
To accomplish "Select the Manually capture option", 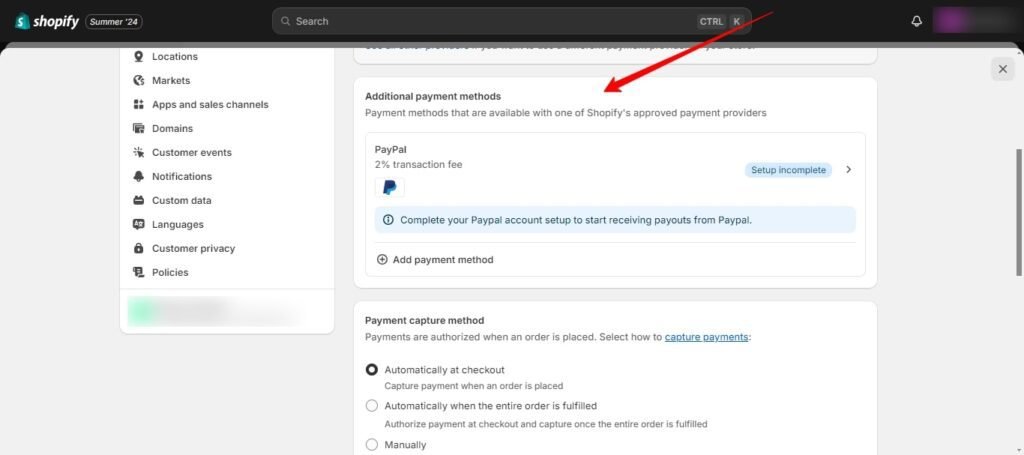I will point(372,445).
